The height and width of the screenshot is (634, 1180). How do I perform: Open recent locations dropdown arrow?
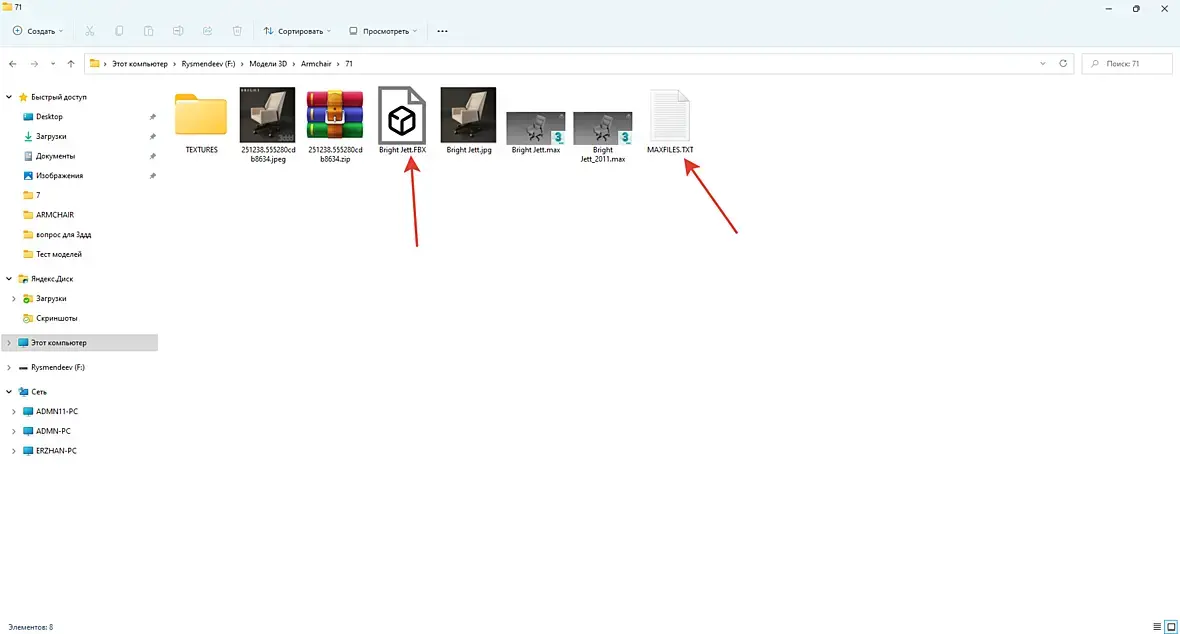click(x=53, y=64)
